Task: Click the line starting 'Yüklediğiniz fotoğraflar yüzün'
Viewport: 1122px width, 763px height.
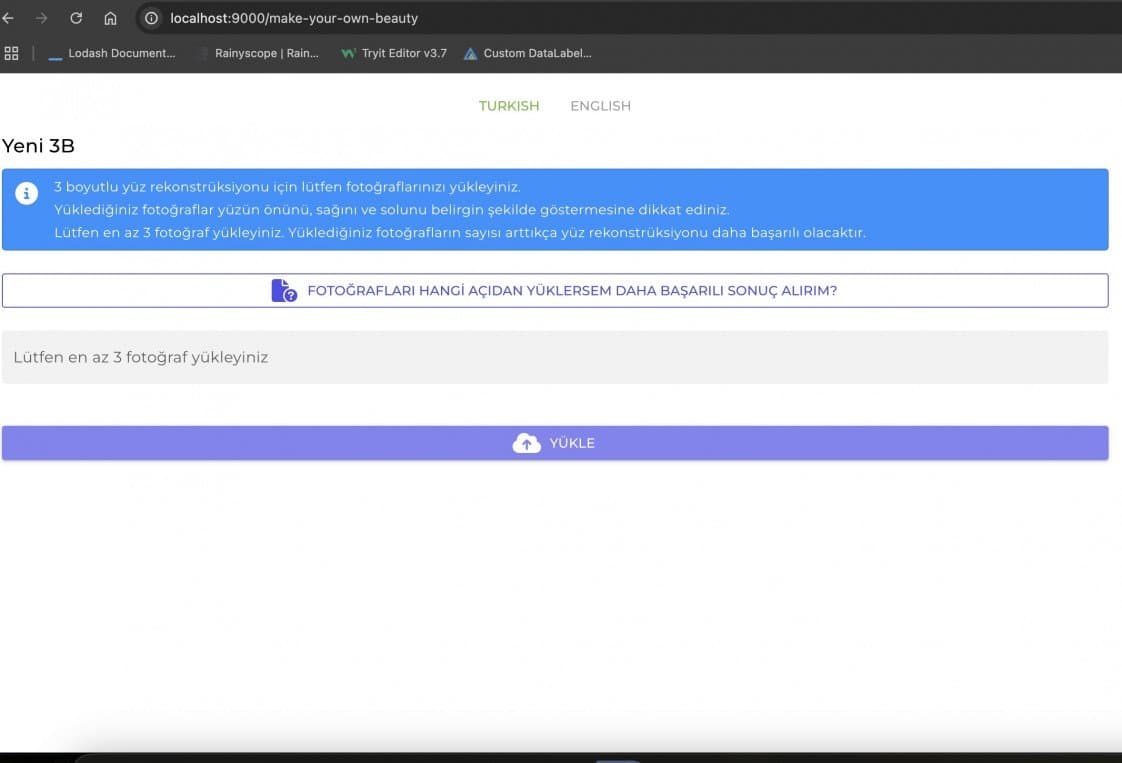Action: click(x=391, y=210)
